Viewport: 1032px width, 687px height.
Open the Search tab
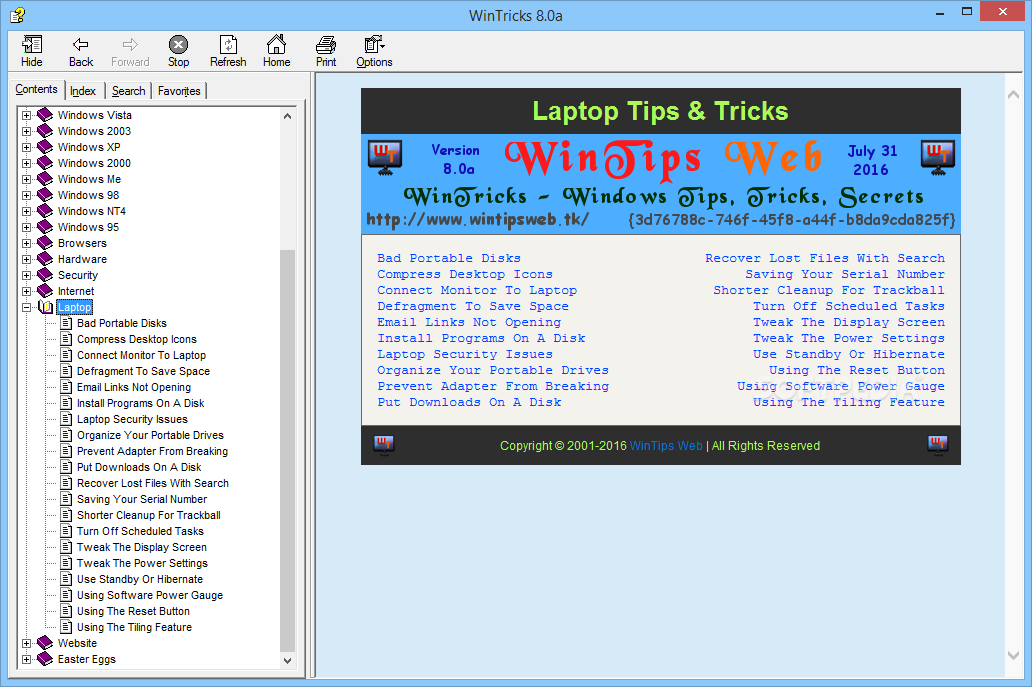(x=128, y=91)
